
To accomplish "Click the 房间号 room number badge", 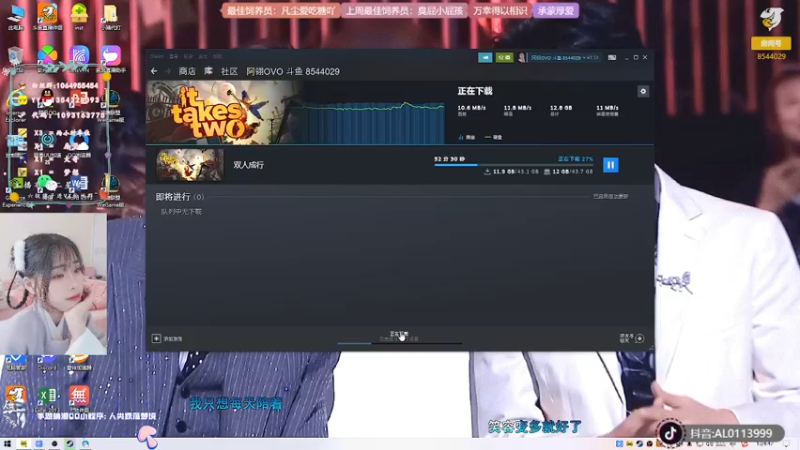I will click(771, 44).
